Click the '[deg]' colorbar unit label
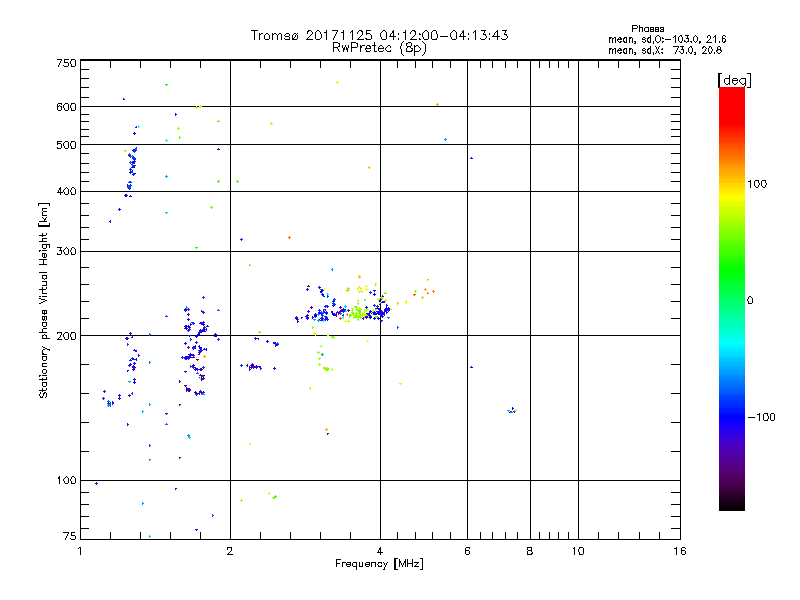The width and height of the screenshot is (800, 600). [734, 80]
